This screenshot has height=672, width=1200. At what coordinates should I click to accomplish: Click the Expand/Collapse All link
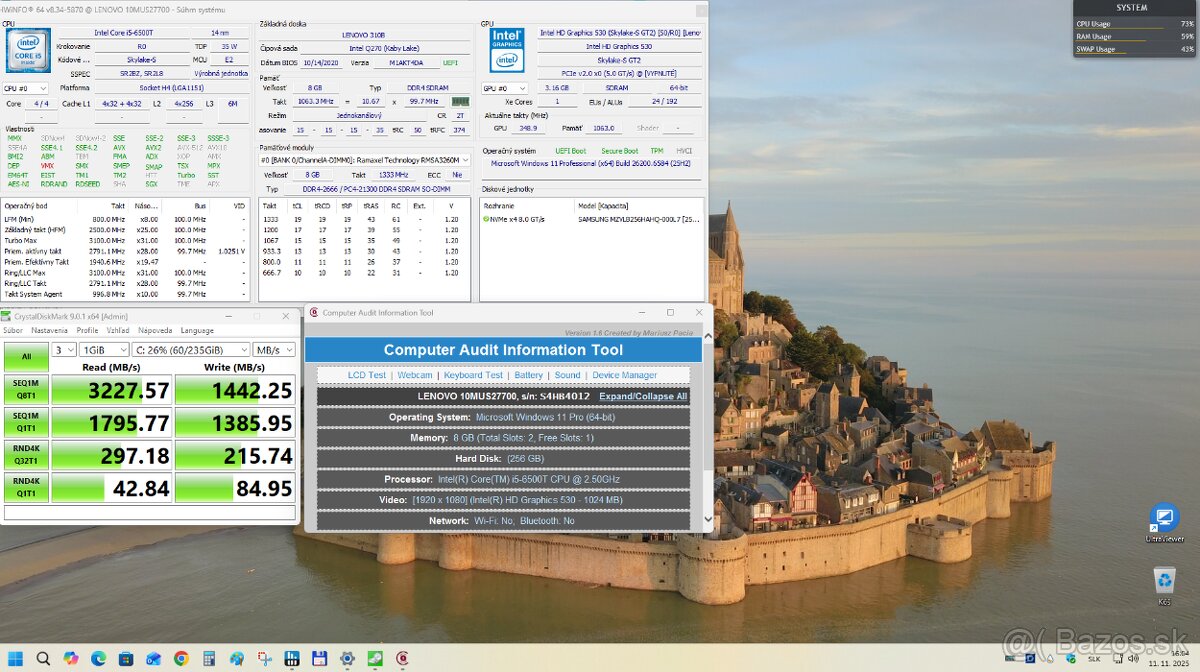pyautogui.click(x=643, y=396)
